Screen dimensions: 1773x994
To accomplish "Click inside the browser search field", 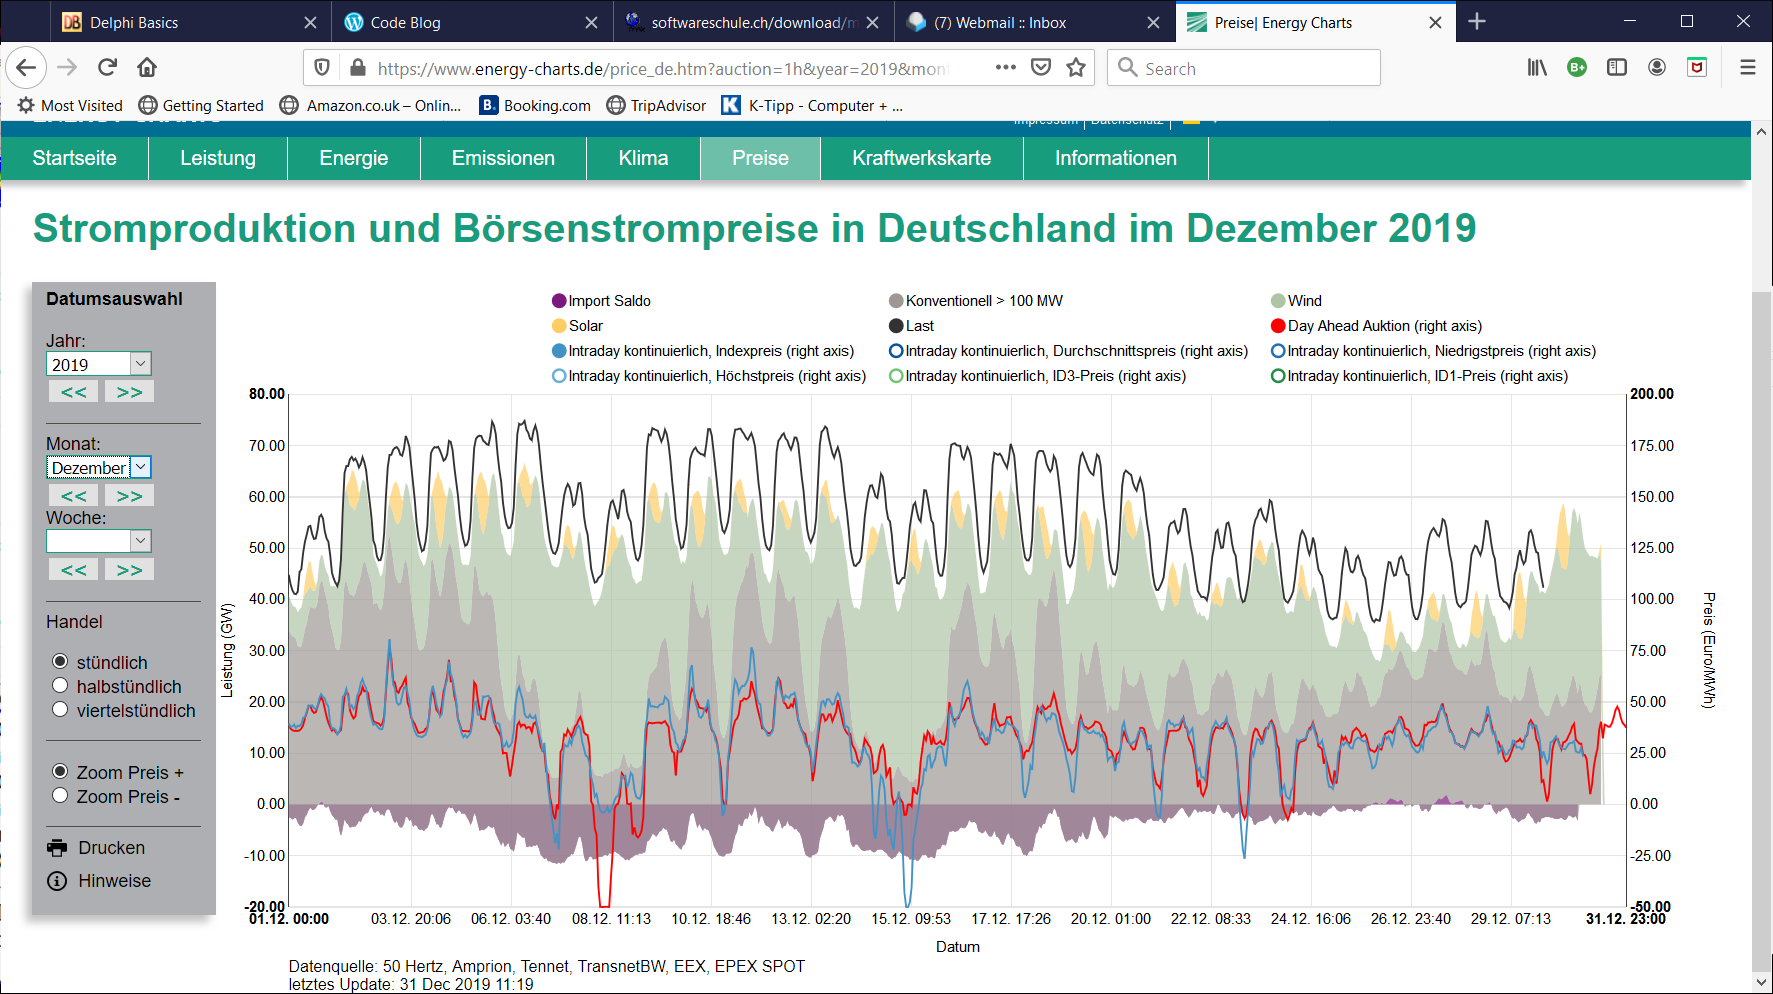I will (1243, 67).
